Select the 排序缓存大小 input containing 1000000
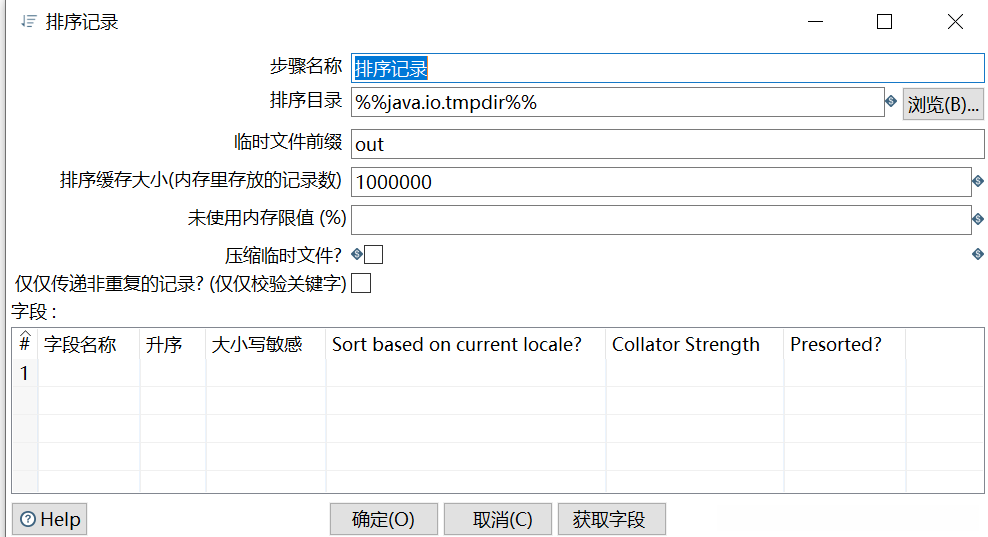 (660, 182)
